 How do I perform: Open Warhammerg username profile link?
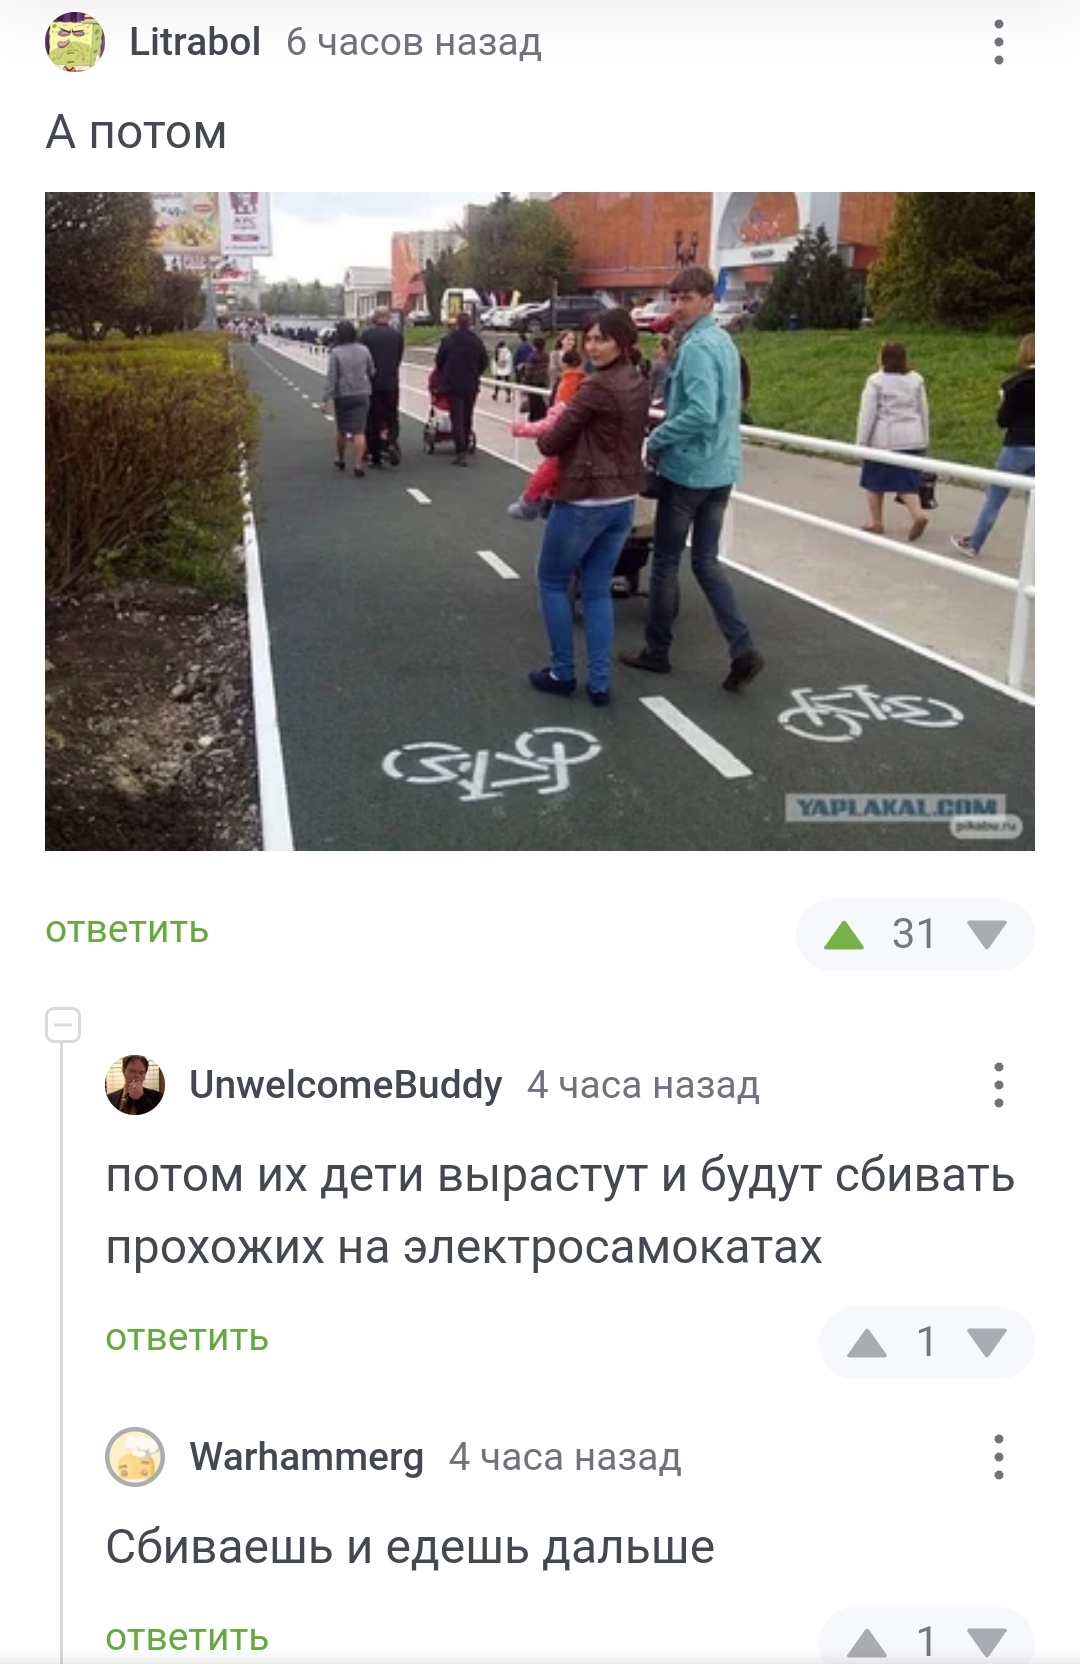pos(307,1457)
